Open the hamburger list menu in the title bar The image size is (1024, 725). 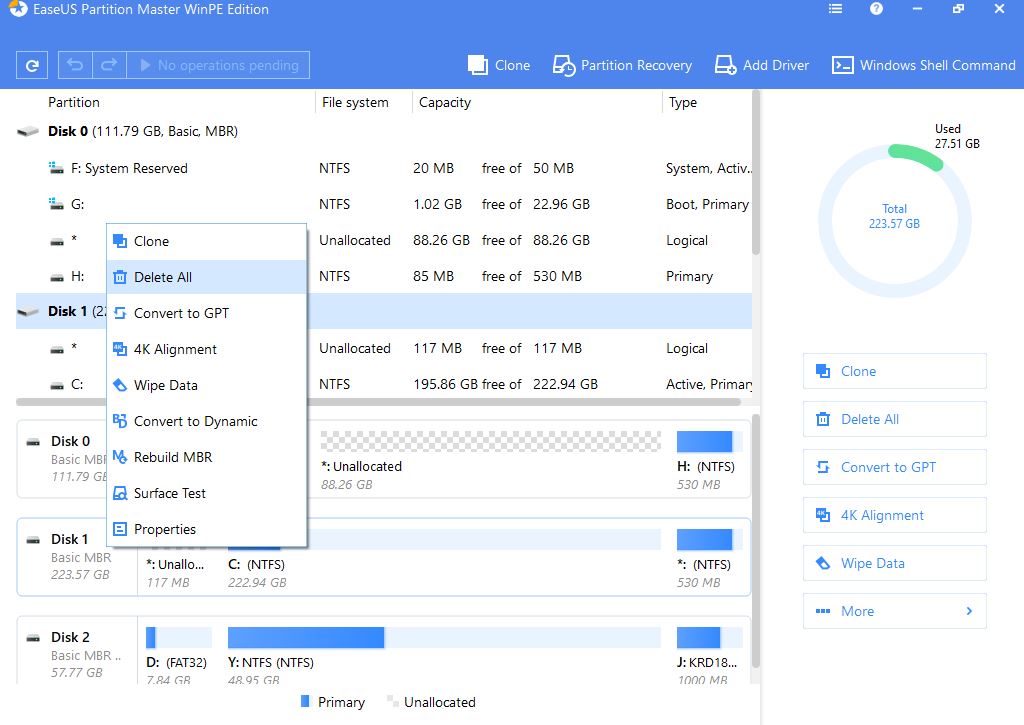[x=836, y=10]
